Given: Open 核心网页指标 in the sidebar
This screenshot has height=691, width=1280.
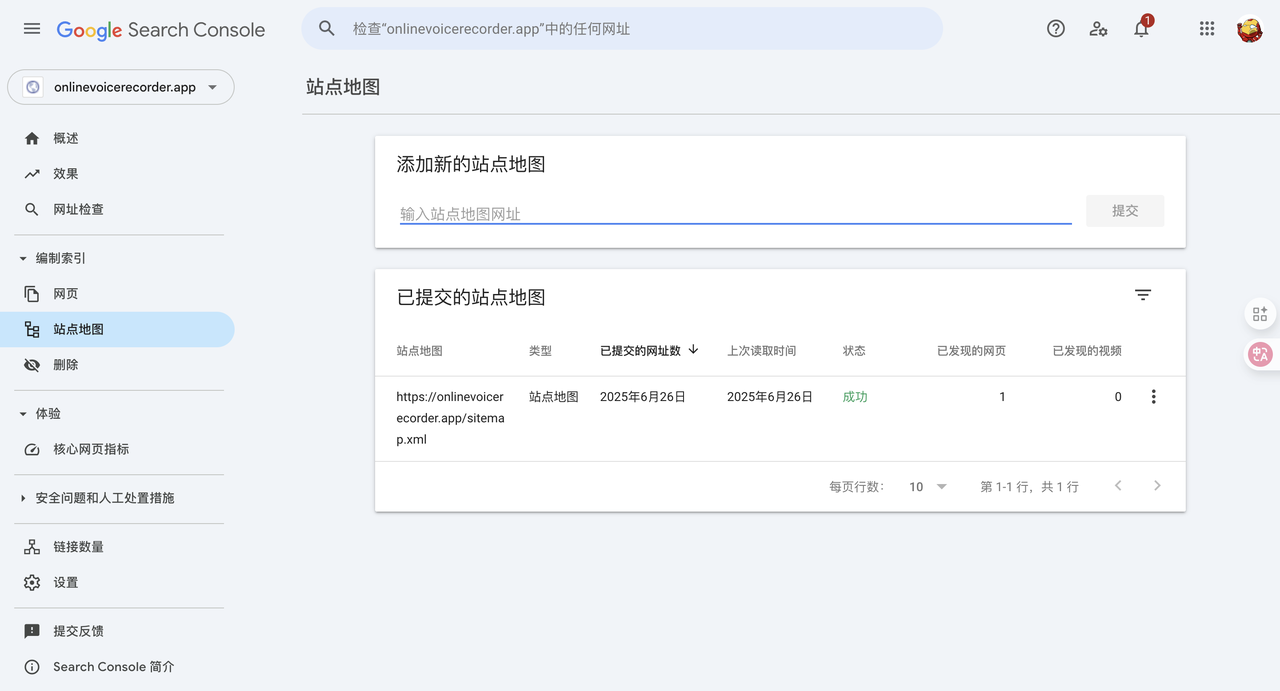Looking at the screenshot, I should (x=90, y=450).
